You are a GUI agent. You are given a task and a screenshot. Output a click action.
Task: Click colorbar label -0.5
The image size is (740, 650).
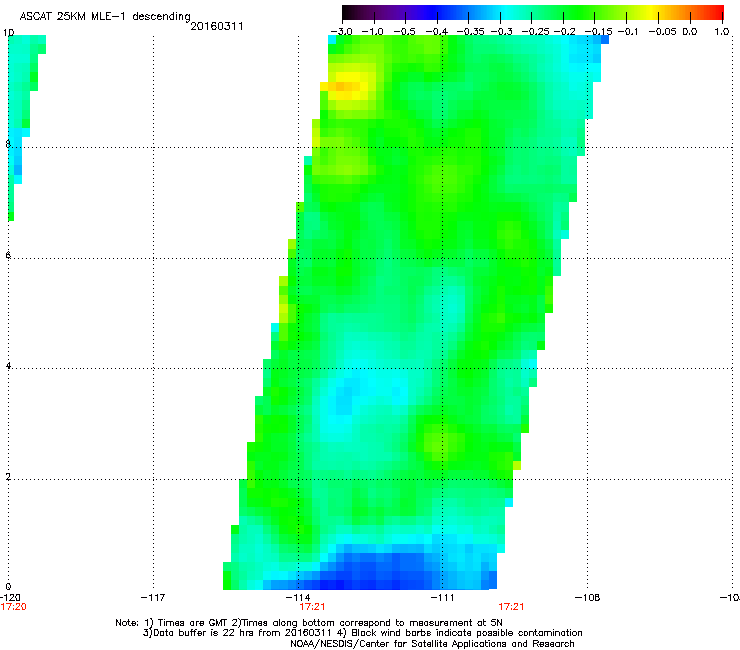point(404,32)
